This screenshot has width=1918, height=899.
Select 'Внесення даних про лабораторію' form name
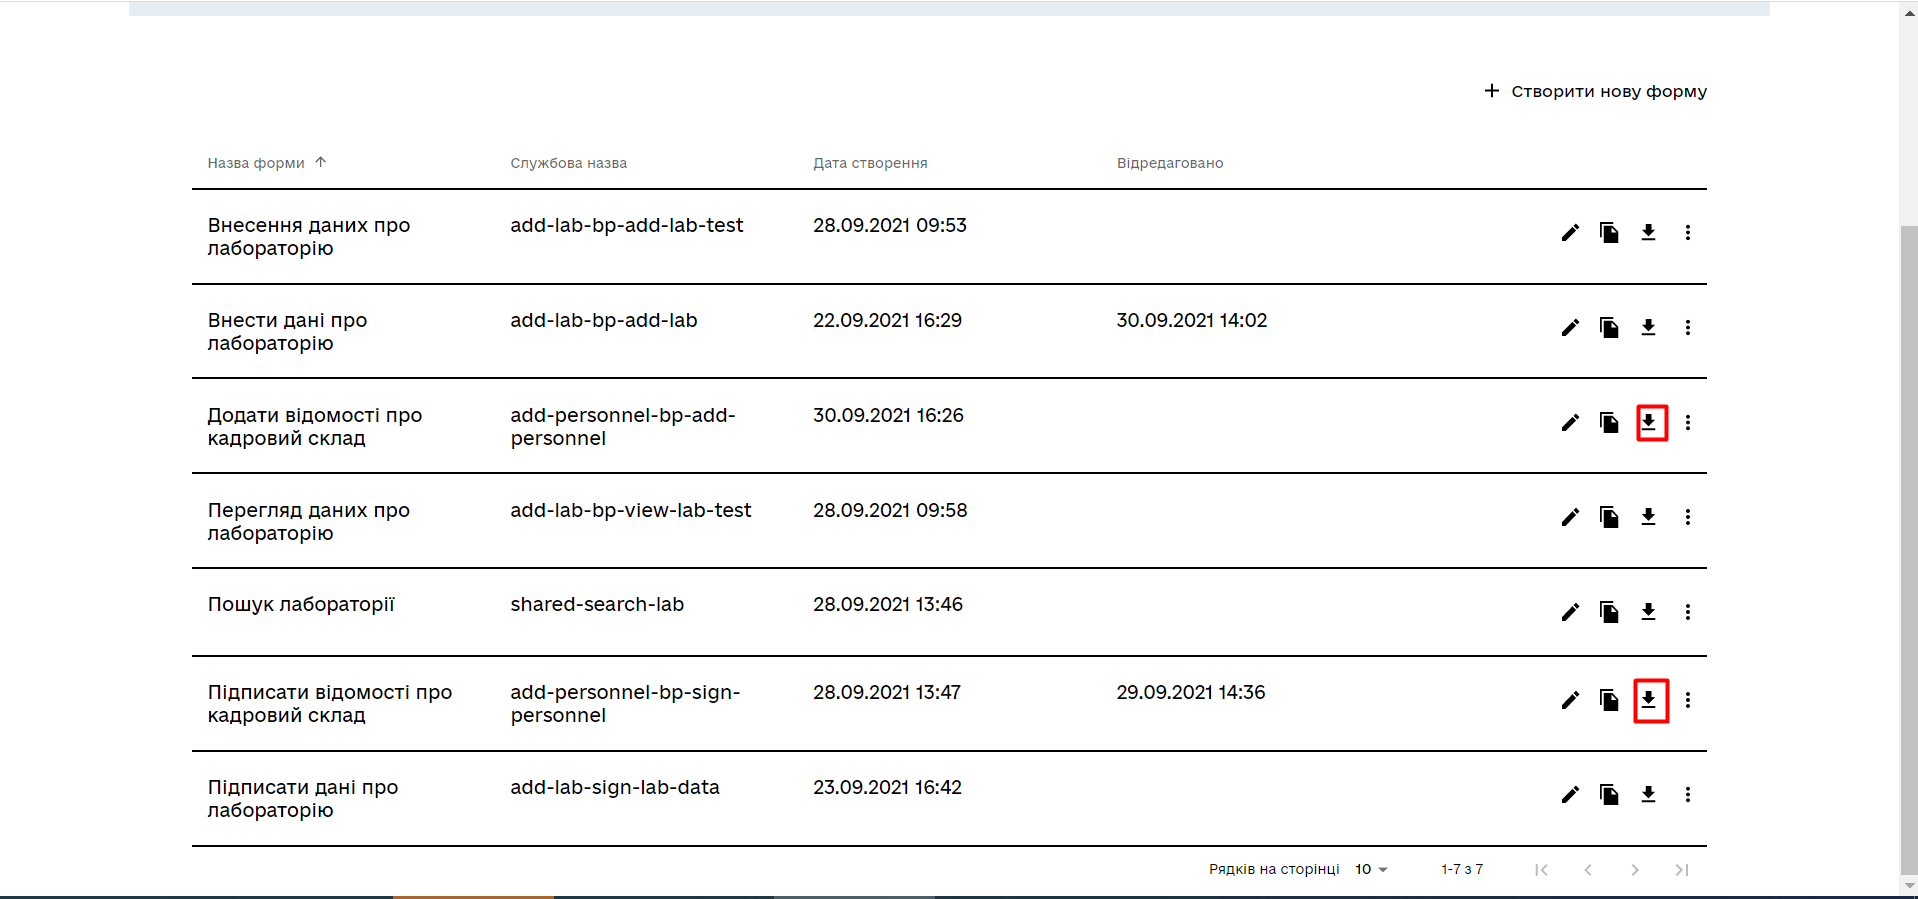[x=309, y=237]
